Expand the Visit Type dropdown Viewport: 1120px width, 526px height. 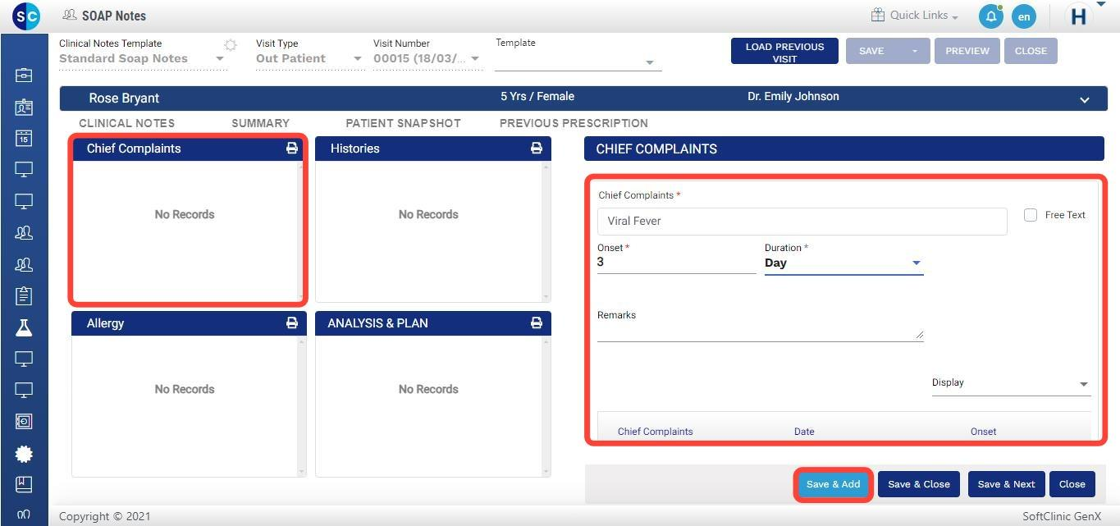pos(308,59)
